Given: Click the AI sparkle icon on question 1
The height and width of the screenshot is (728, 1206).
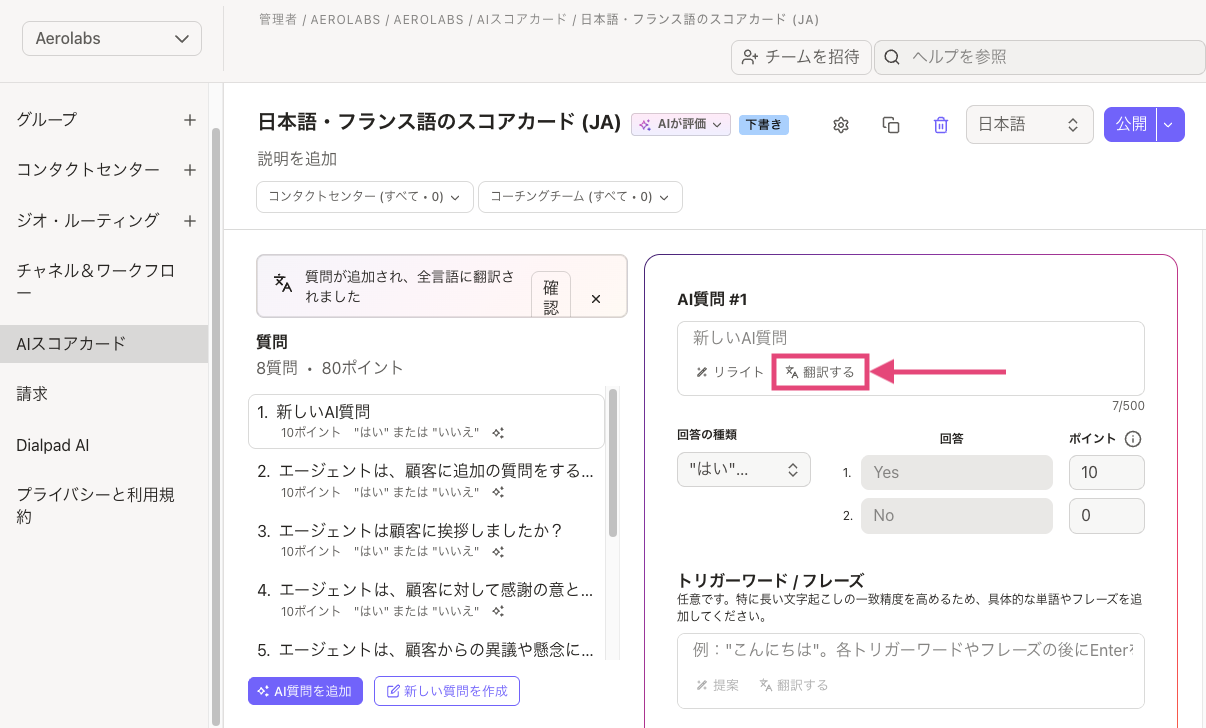Looking at the screenshot, I should point(498,433).
